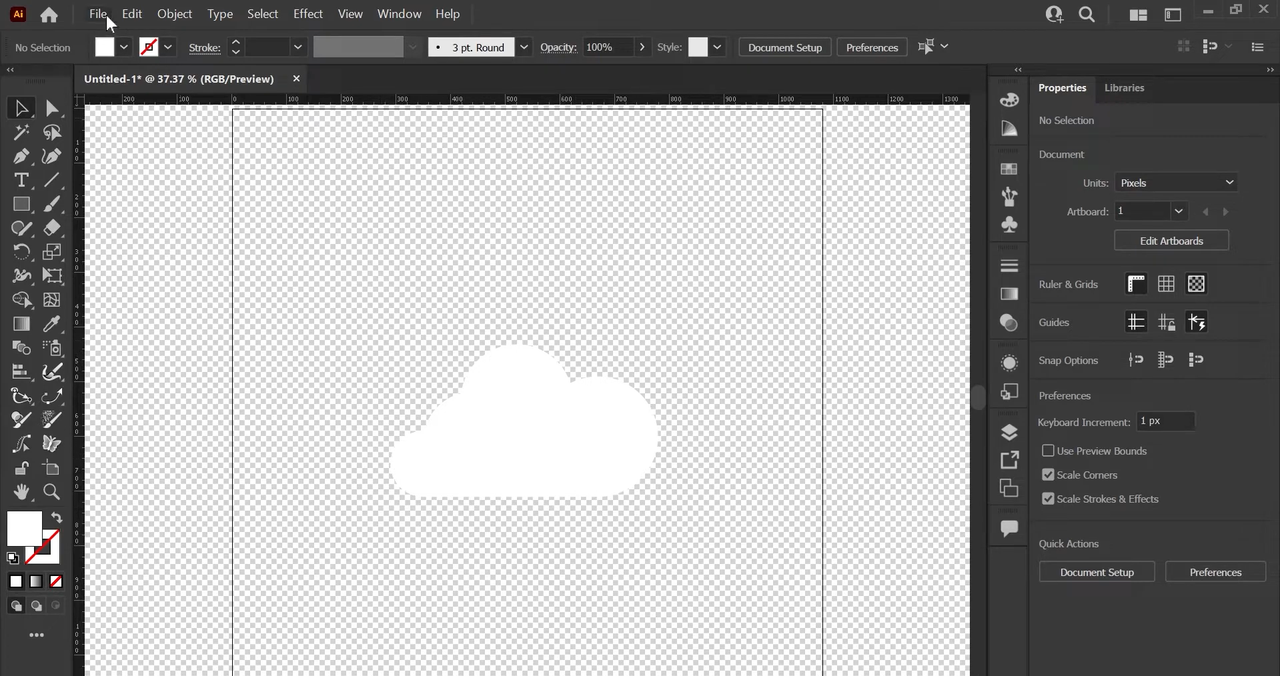
Task: Select the Eyedropper tool
Action: click(x=52, y=324)
